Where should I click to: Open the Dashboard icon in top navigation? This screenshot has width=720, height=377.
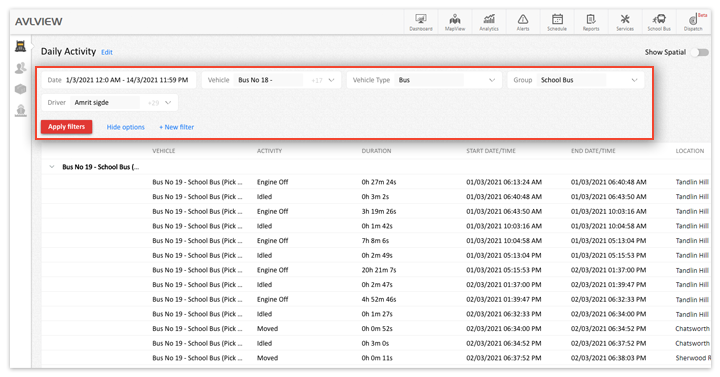[421, 22]
